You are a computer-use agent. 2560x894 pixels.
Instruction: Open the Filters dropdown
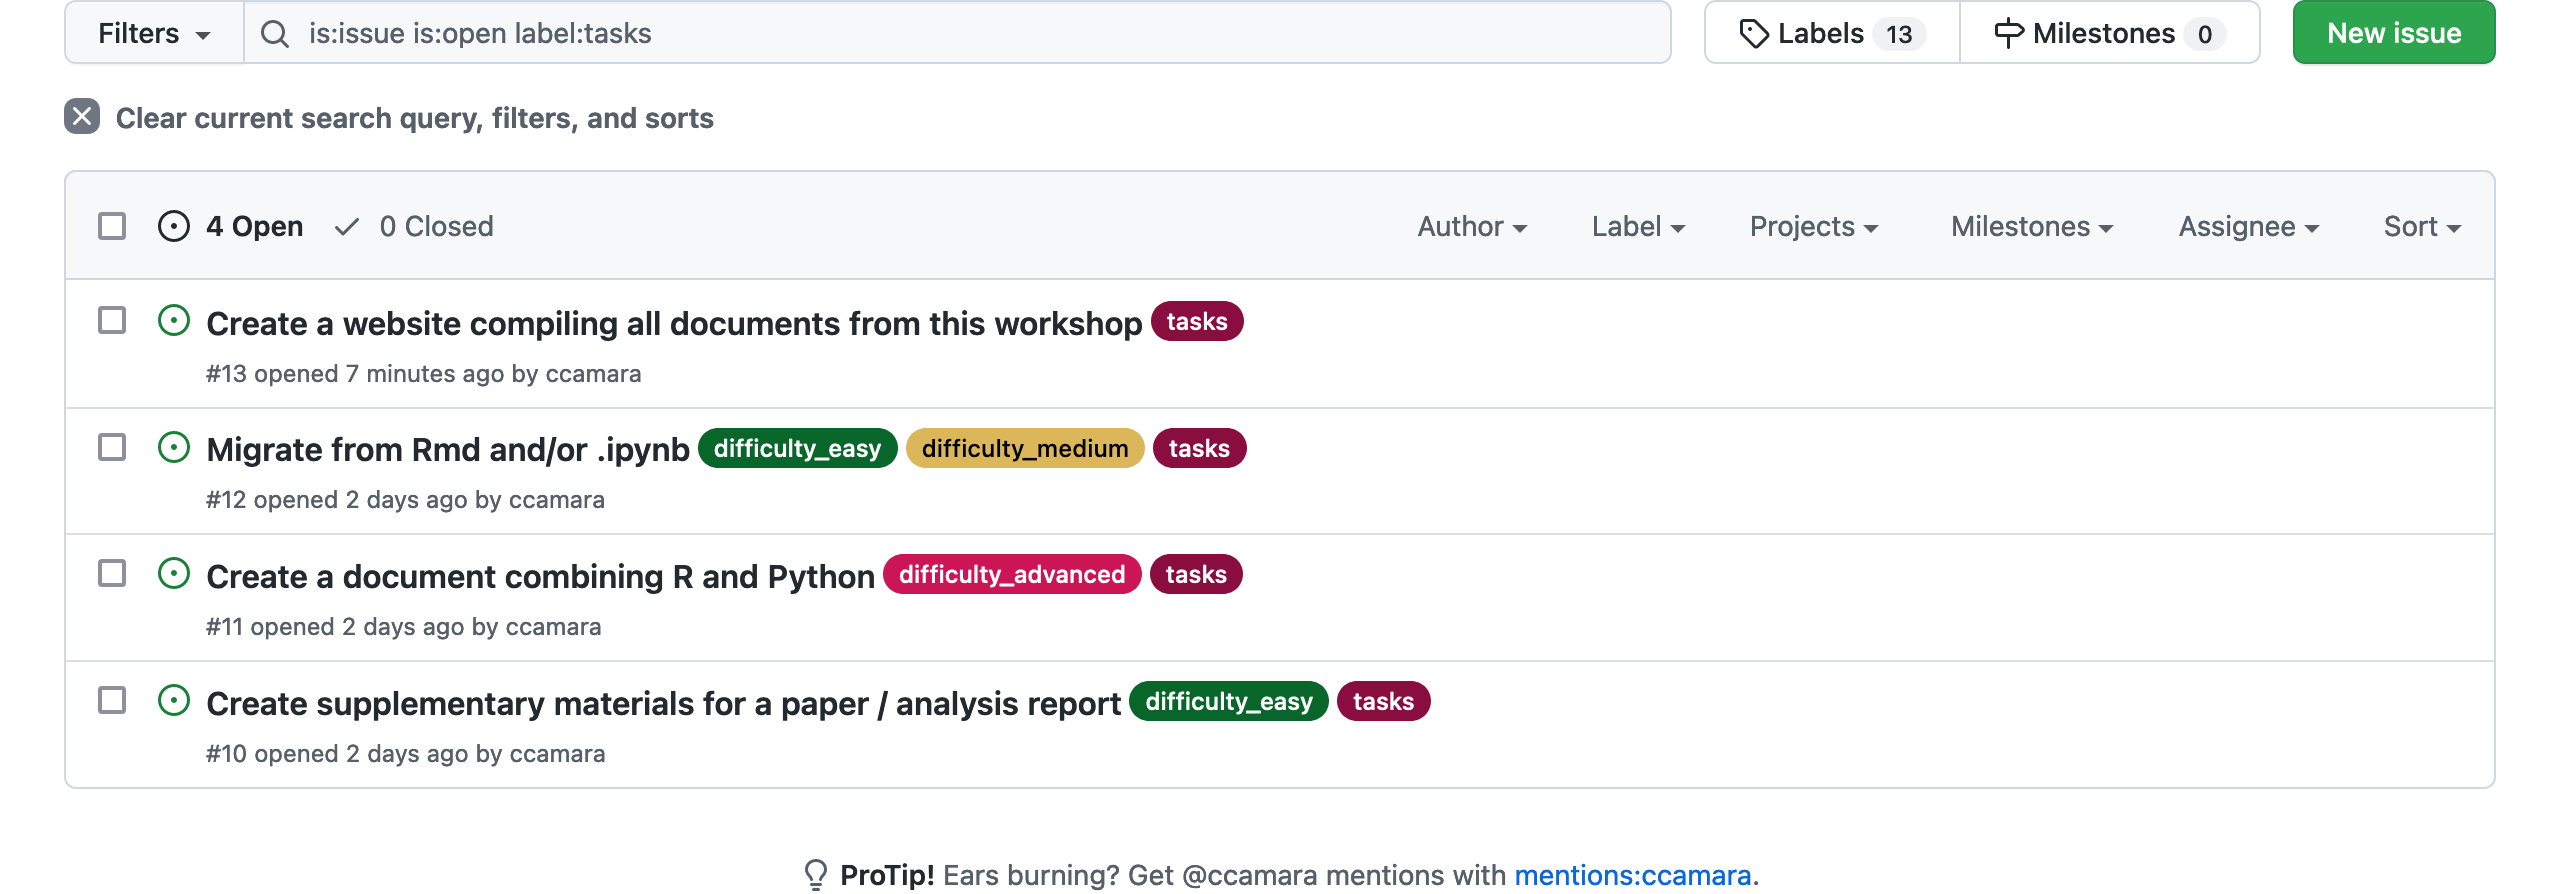tap(154, 34)
